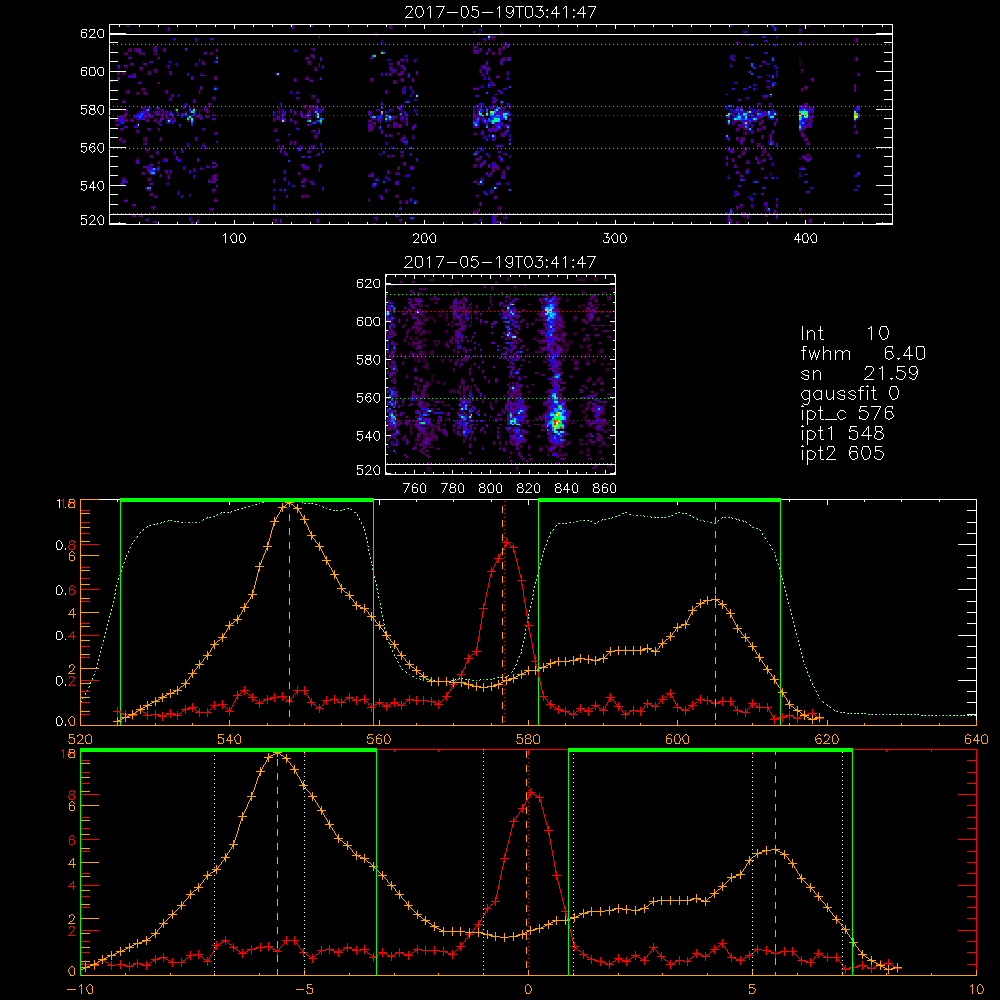This screenshot has width=1000, height=1000.
Task: Click the red central peak in lower profile plot
Action: point(531,793)
